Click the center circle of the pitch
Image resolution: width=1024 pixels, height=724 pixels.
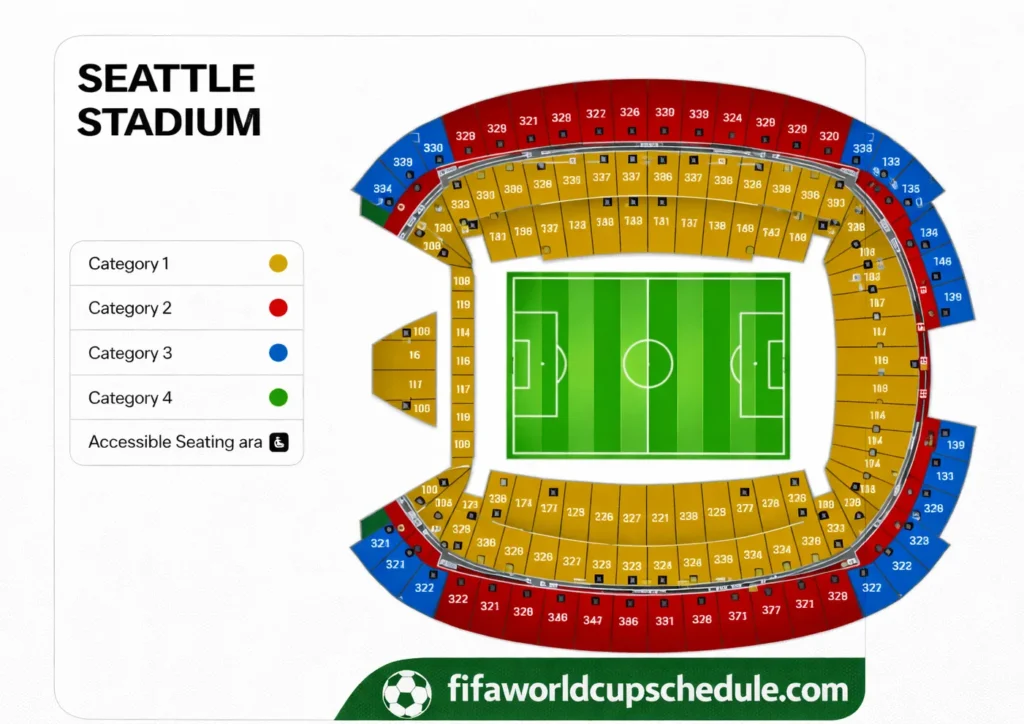pyautogui.click(x=647, y=363)
